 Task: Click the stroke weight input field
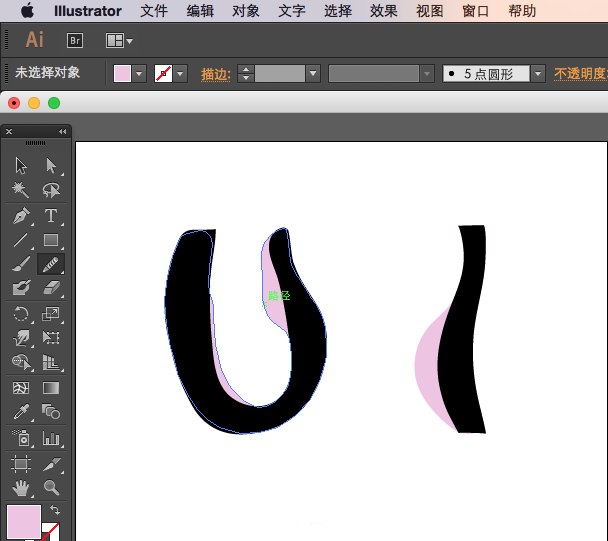pos(280,73)
